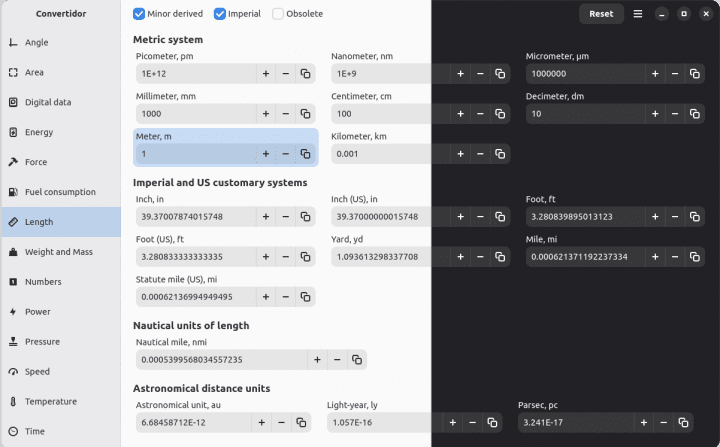Open the Energy conversion category

click(39, 132)
